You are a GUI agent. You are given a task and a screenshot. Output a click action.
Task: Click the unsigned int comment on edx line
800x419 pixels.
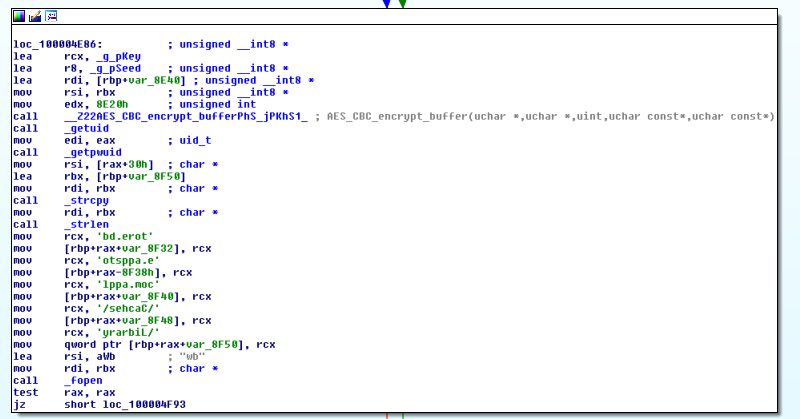point(218,105)
